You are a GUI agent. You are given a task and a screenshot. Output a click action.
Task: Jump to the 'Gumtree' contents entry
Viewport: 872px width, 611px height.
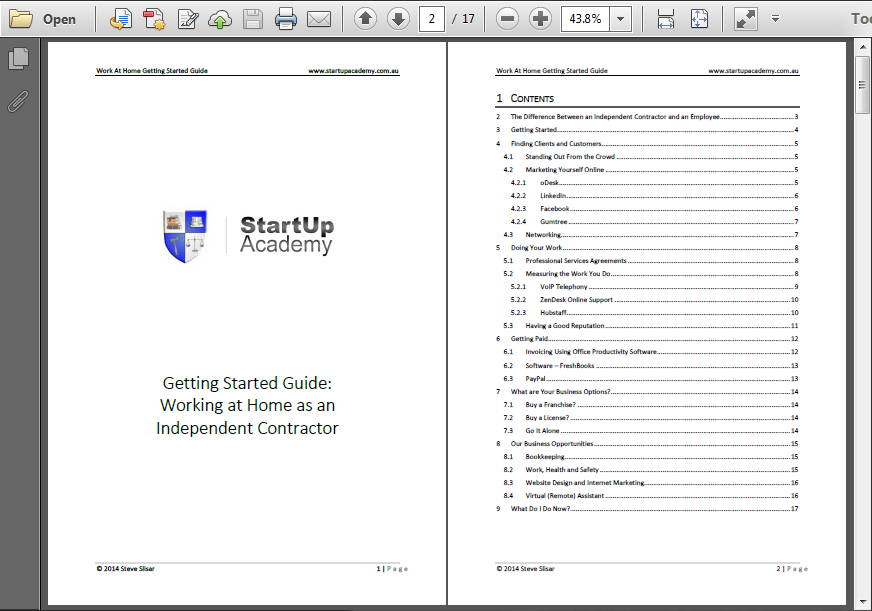655,221
